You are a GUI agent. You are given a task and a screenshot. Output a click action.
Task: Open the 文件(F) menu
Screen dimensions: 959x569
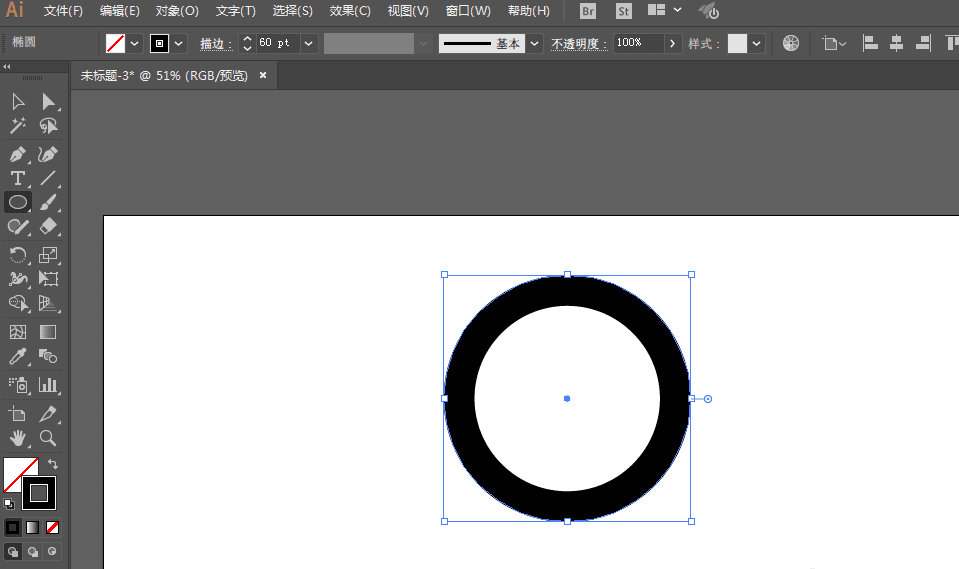63,11
